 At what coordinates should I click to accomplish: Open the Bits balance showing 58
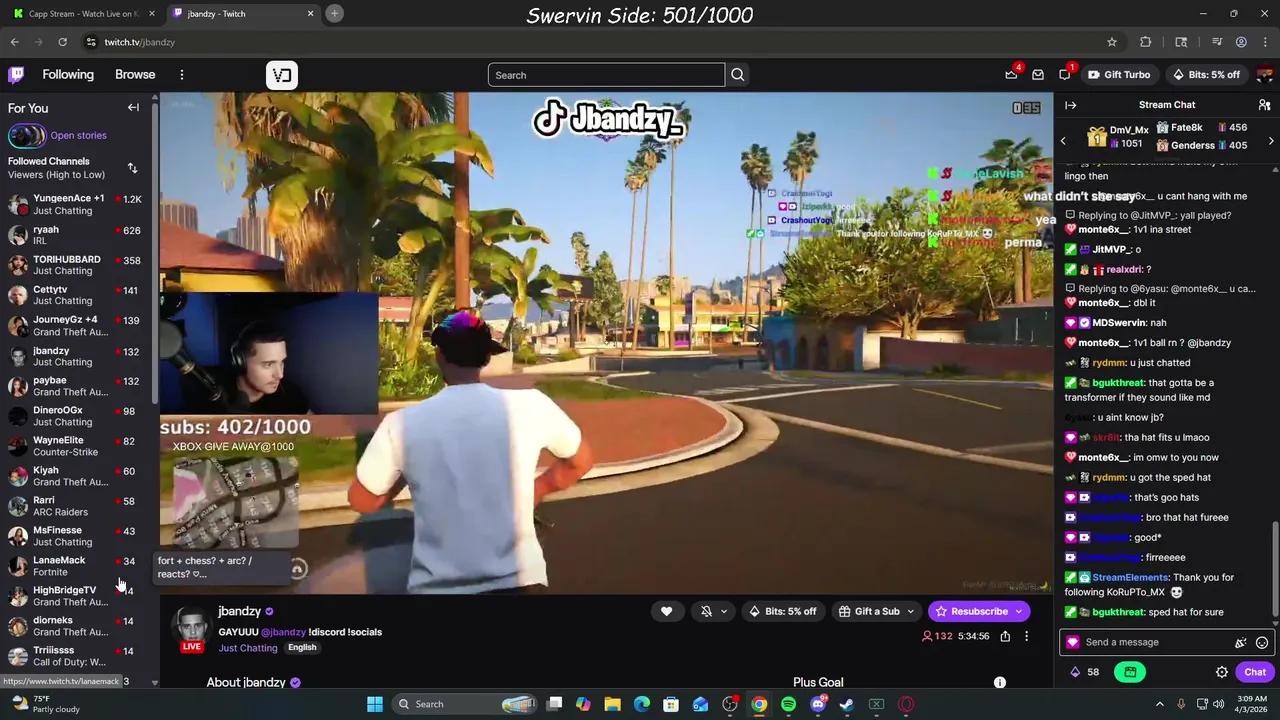[1085, 672]
